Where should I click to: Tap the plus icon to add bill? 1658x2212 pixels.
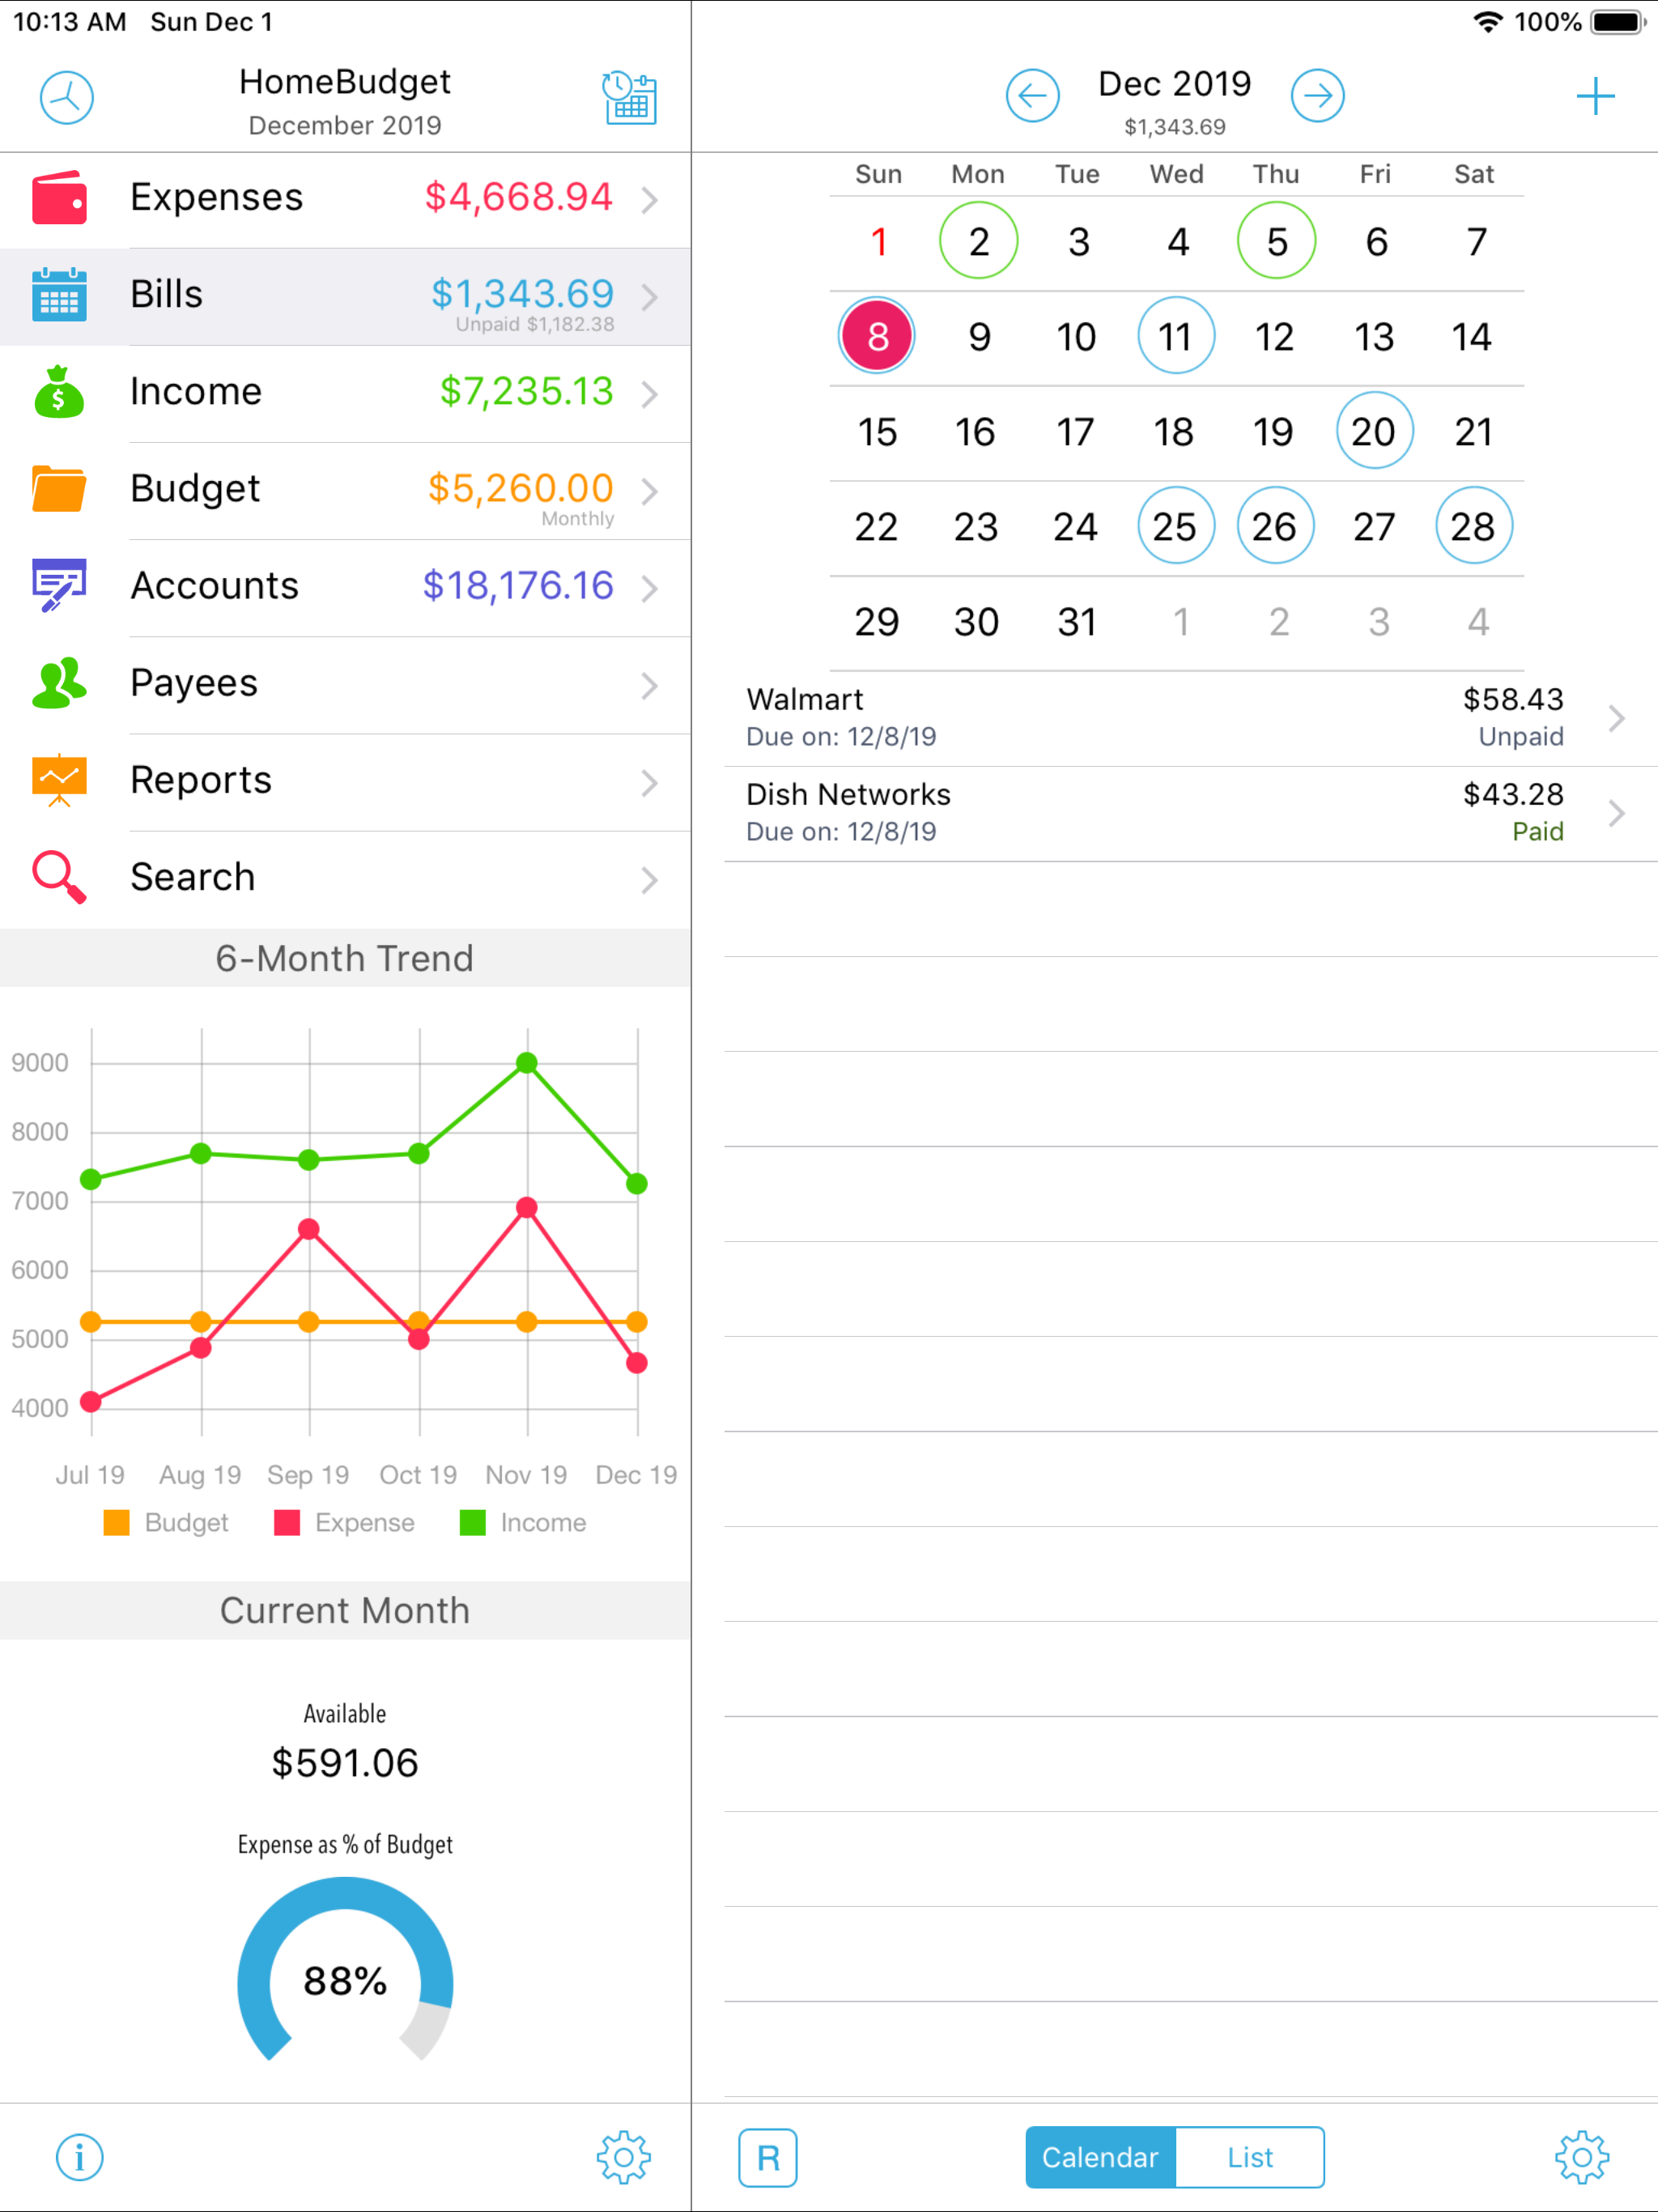[1595, 97]
